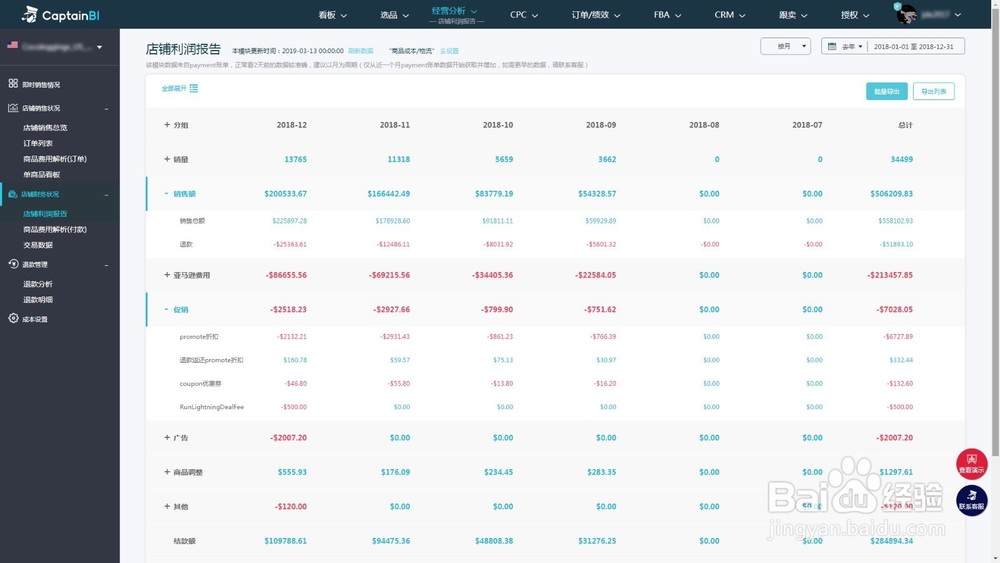Open the 去年 date range dropdown
Viewport: 1000px width, 563px height.
point(852,46)
